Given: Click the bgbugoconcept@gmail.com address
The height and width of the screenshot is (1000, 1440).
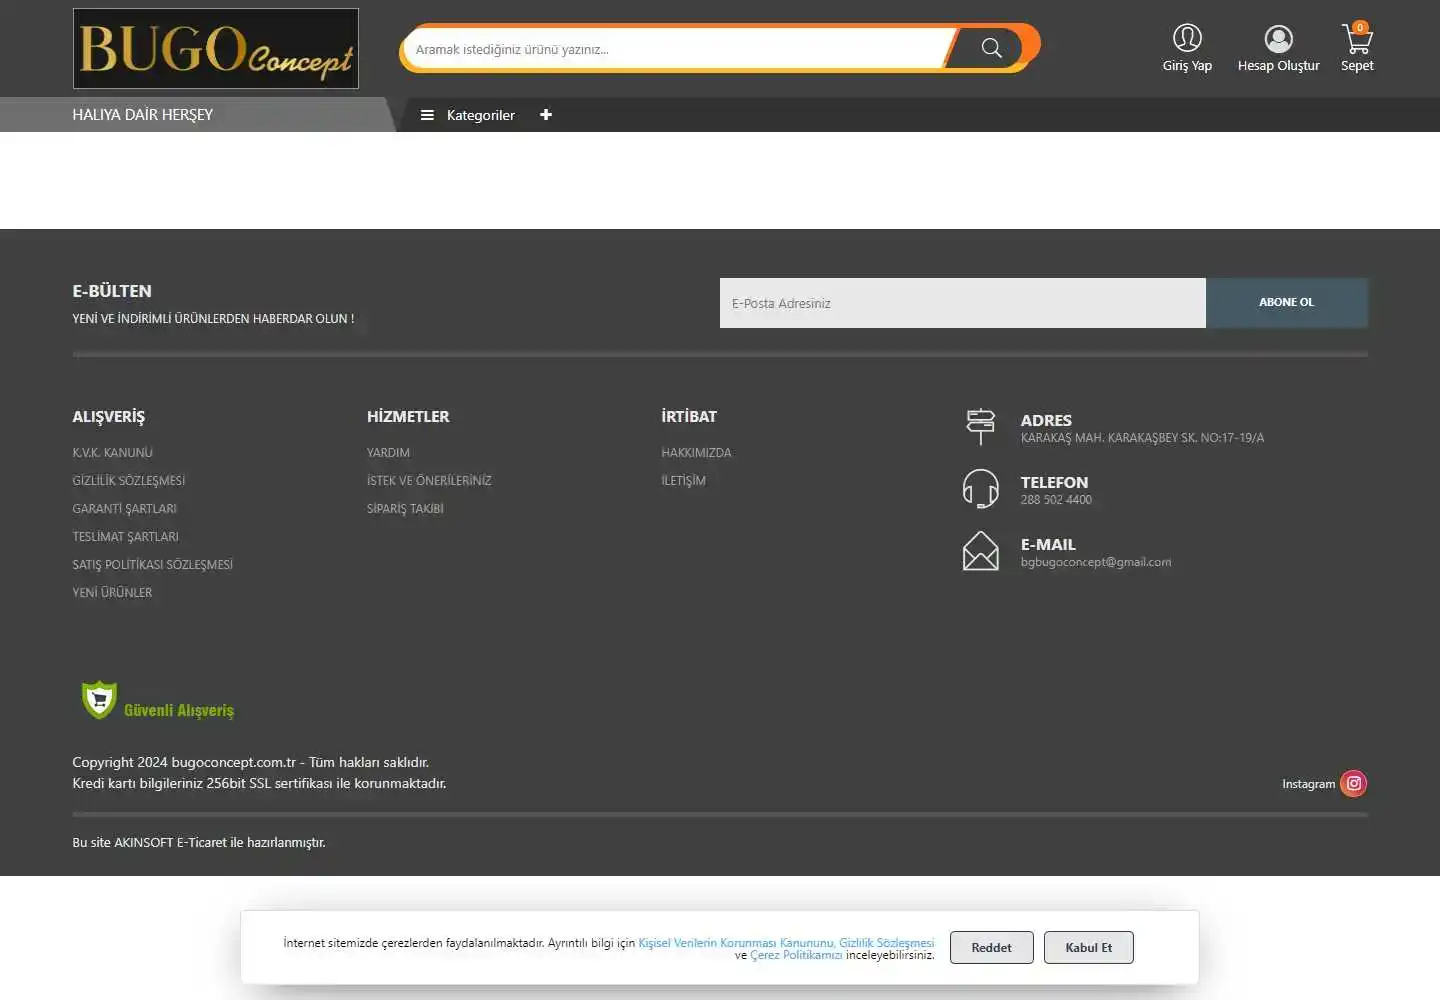Looking at the screenshot, I should [x=1096, y=562].
